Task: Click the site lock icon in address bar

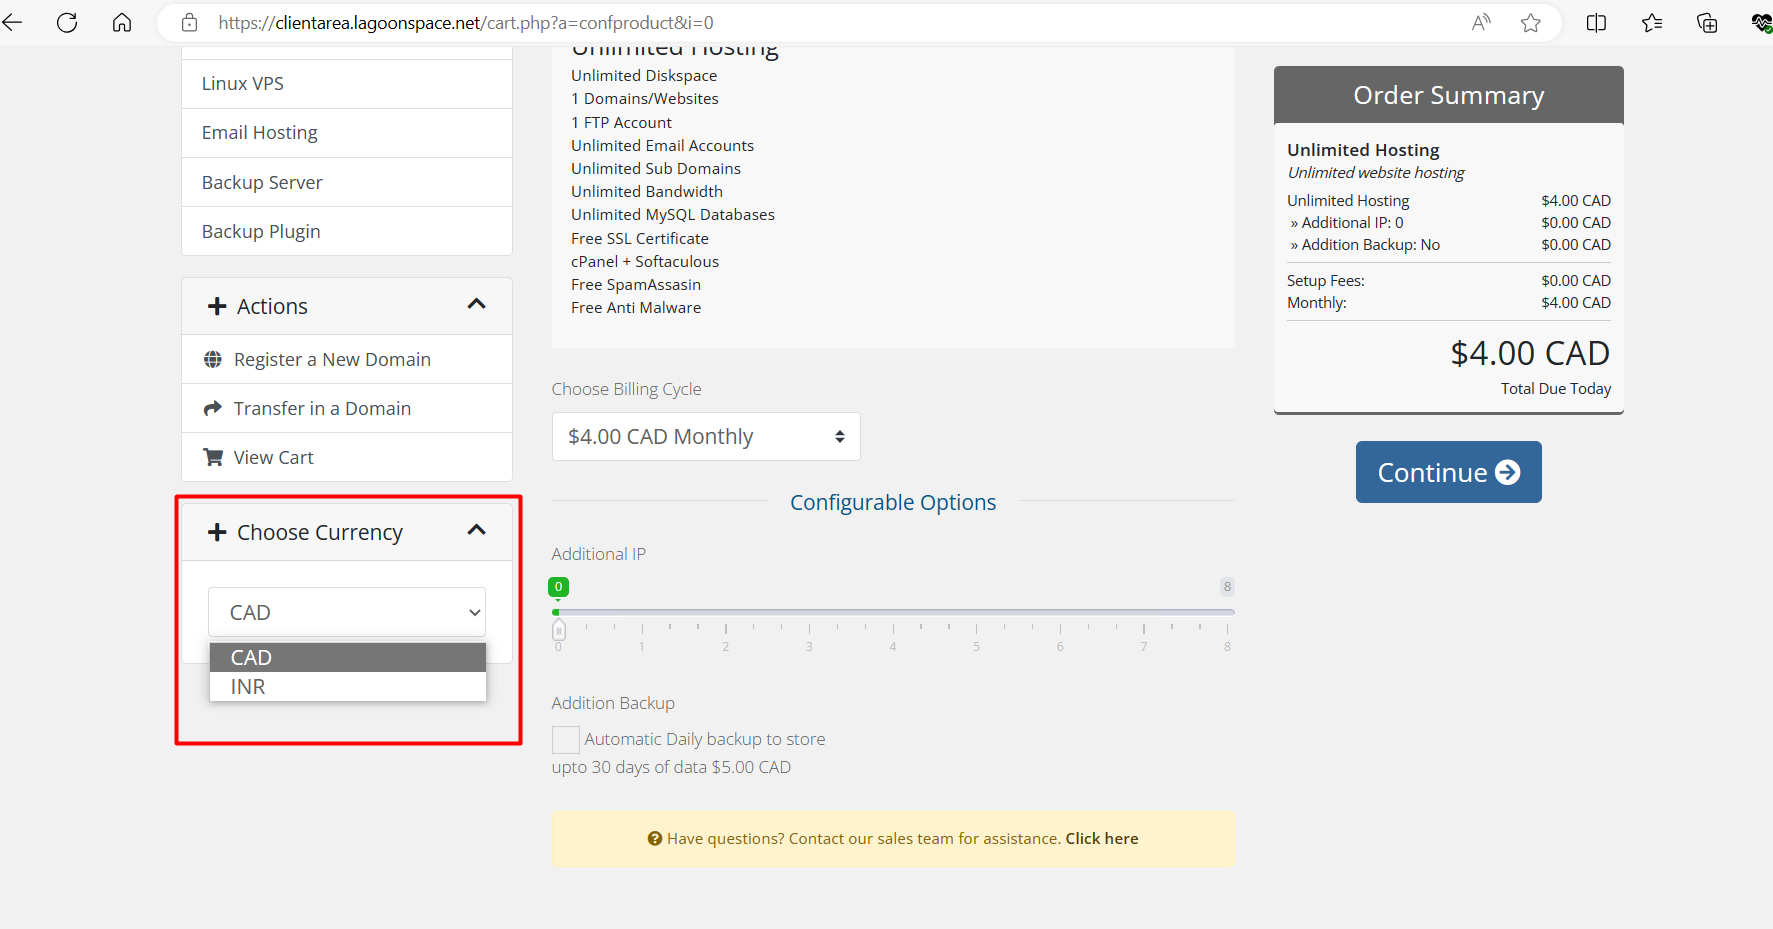Action: 190,23
